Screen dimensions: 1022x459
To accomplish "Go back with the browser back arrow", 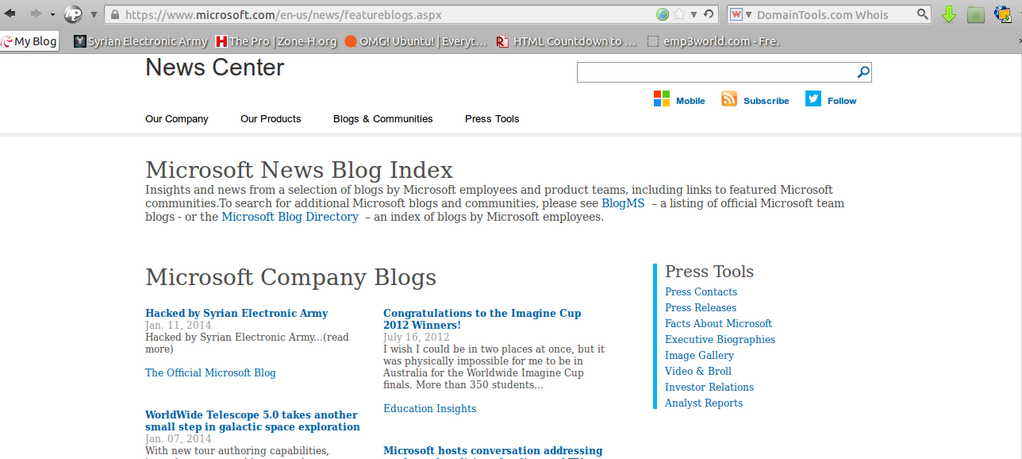I will click(x=10, y=14).
